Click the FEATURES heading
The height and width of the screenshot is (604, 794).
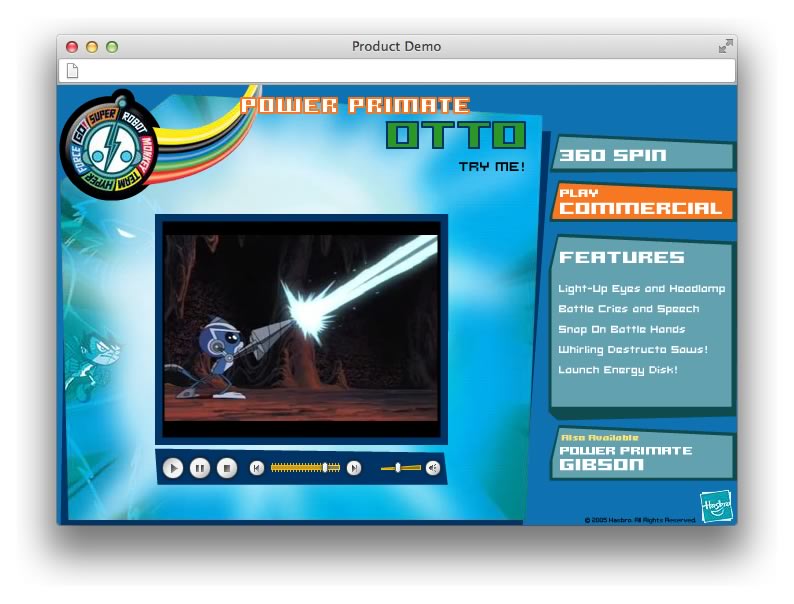point(621,257)
